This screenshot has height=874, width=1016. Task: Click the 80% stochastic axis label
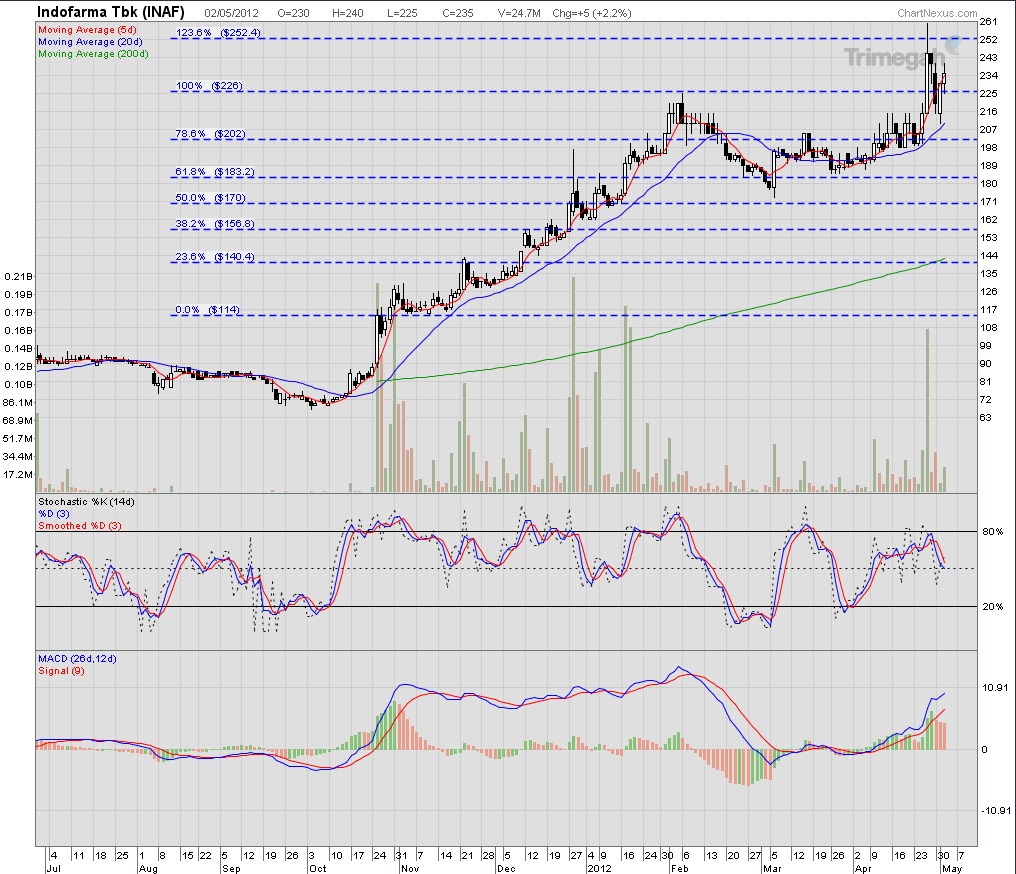click(x=993, y=531)
